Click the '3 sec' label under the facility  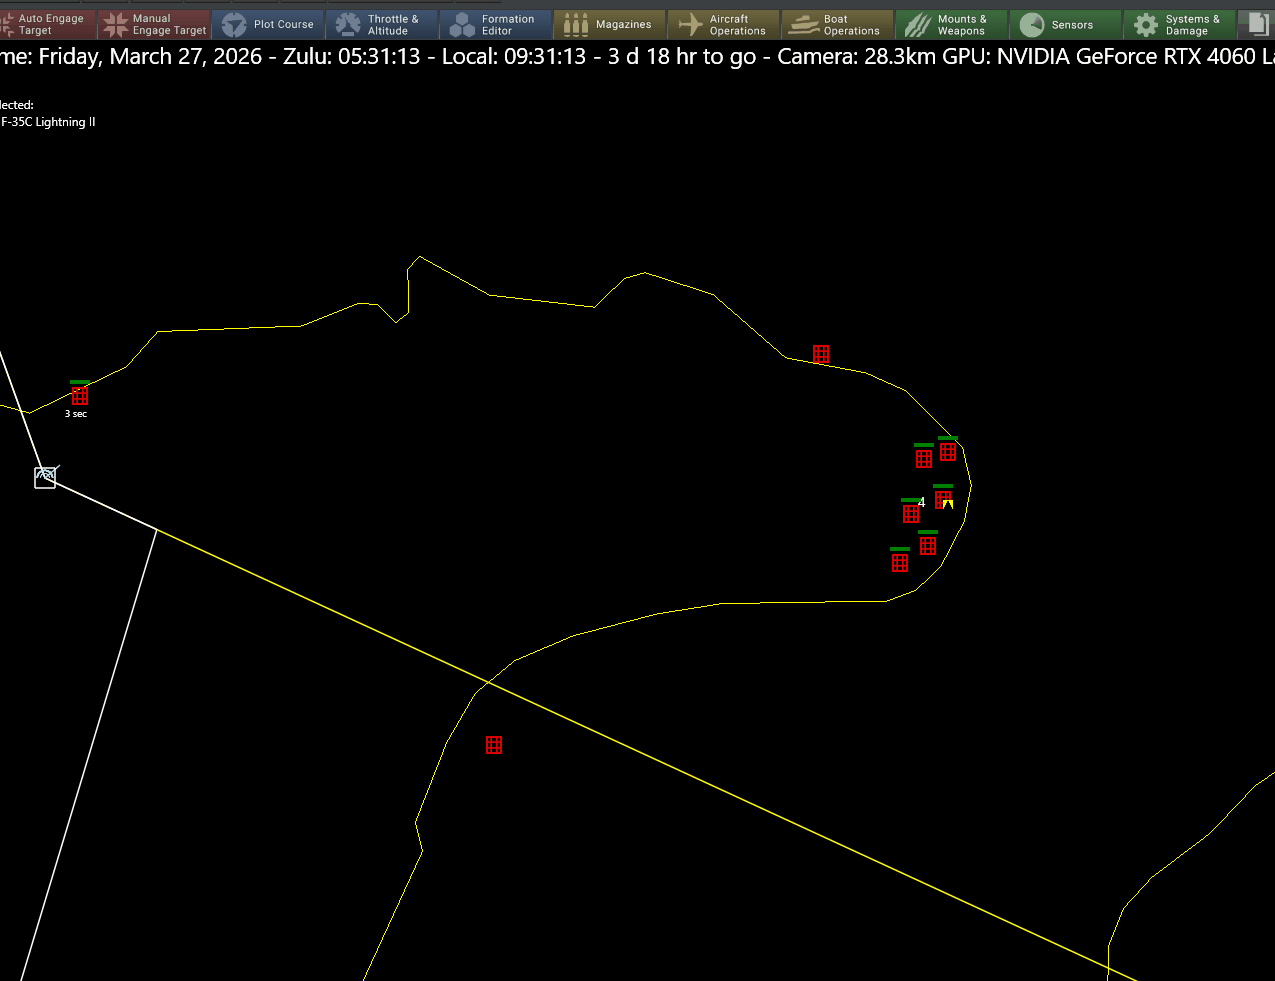point(76,414)
